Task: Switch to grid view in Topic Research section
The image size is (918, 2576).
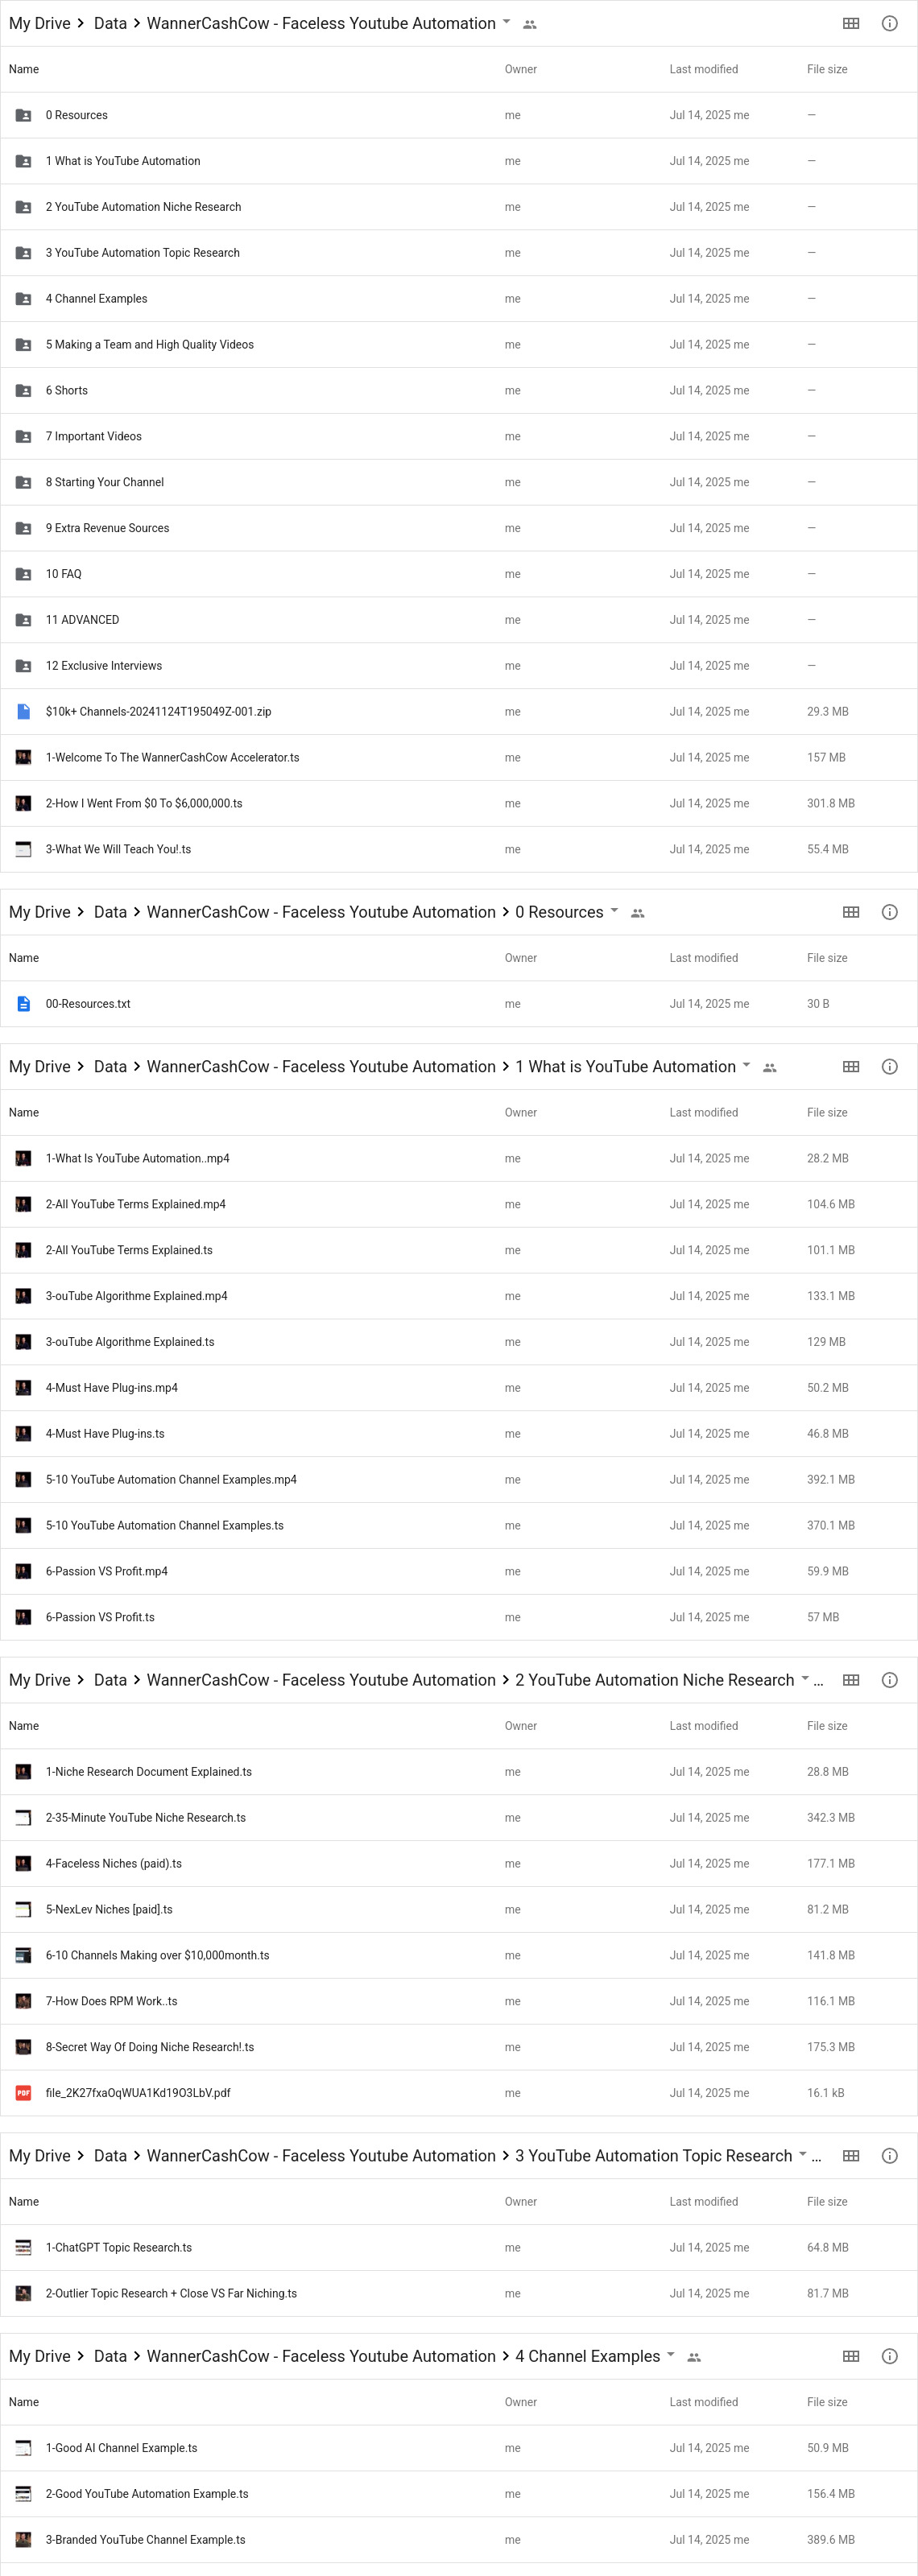Action: point(851,2156)
